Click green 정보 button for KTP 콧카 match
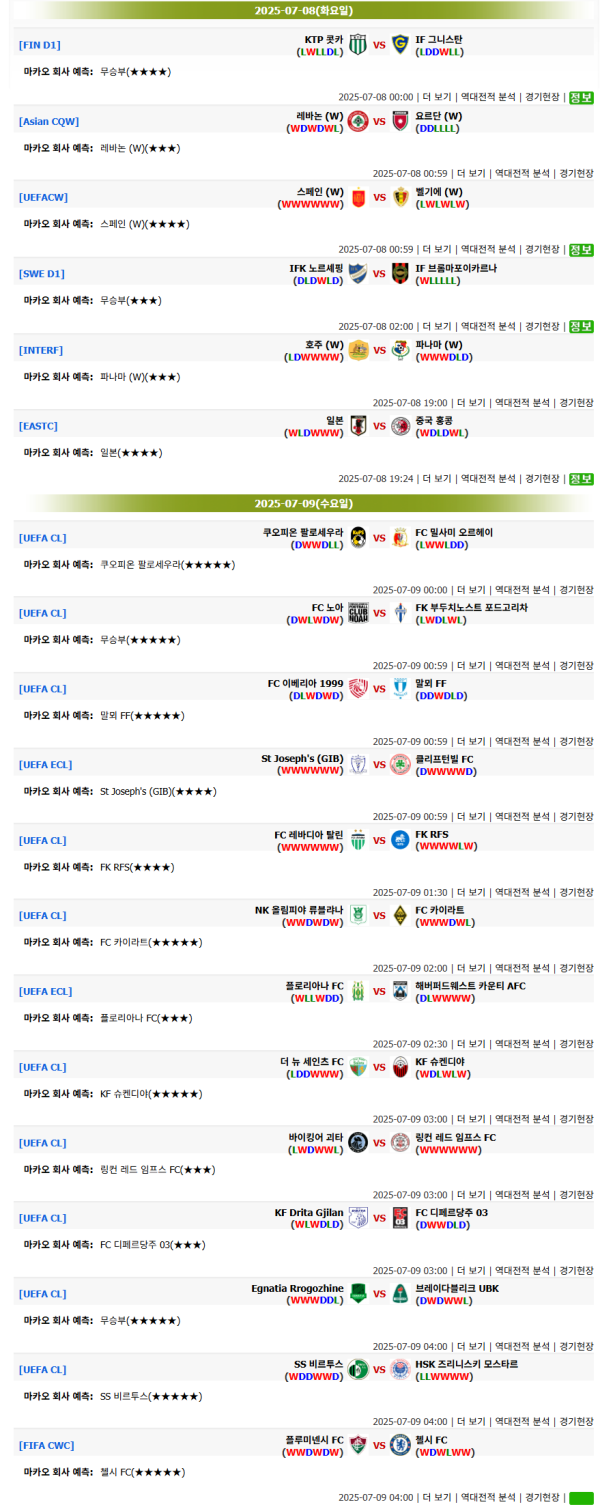 click(581, 98)
